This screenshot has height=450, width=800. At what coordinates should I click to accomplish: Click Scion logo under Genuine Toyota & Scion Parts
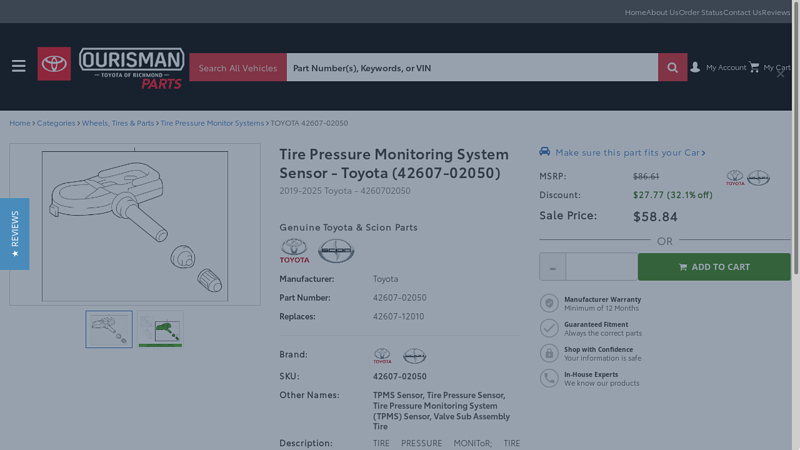coord(336,251)
